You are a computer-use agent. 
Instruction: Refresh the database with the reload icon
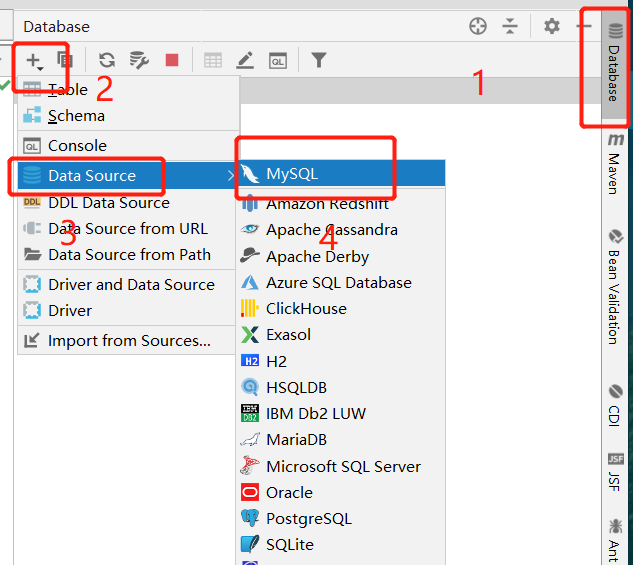pos(107,60)
